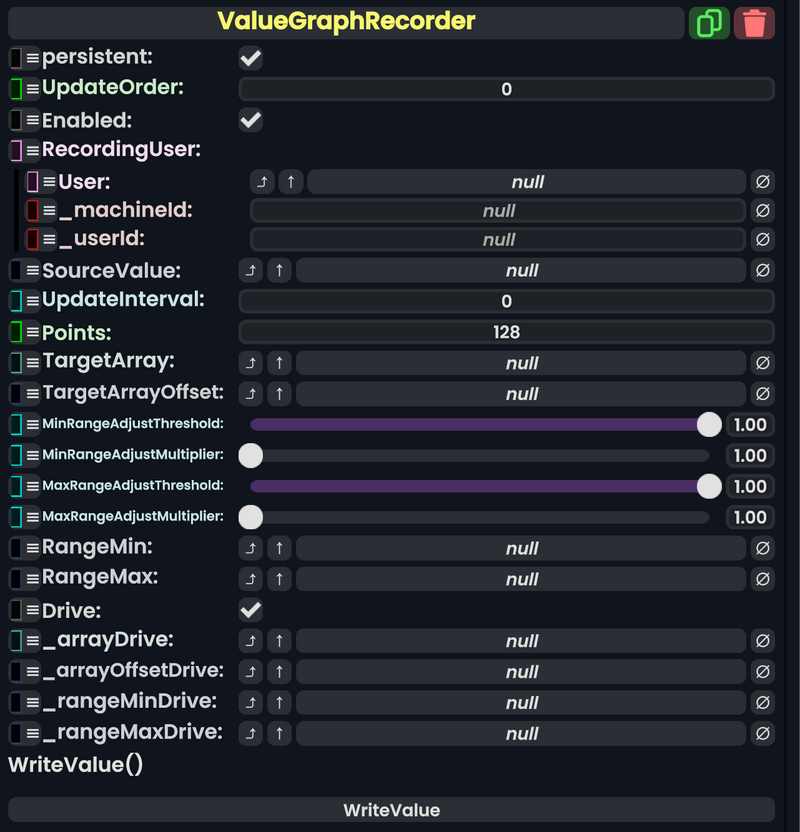Clear SourceValue using its null (∅) icon
Screen dimensions: 800x832
coord(763,270)
